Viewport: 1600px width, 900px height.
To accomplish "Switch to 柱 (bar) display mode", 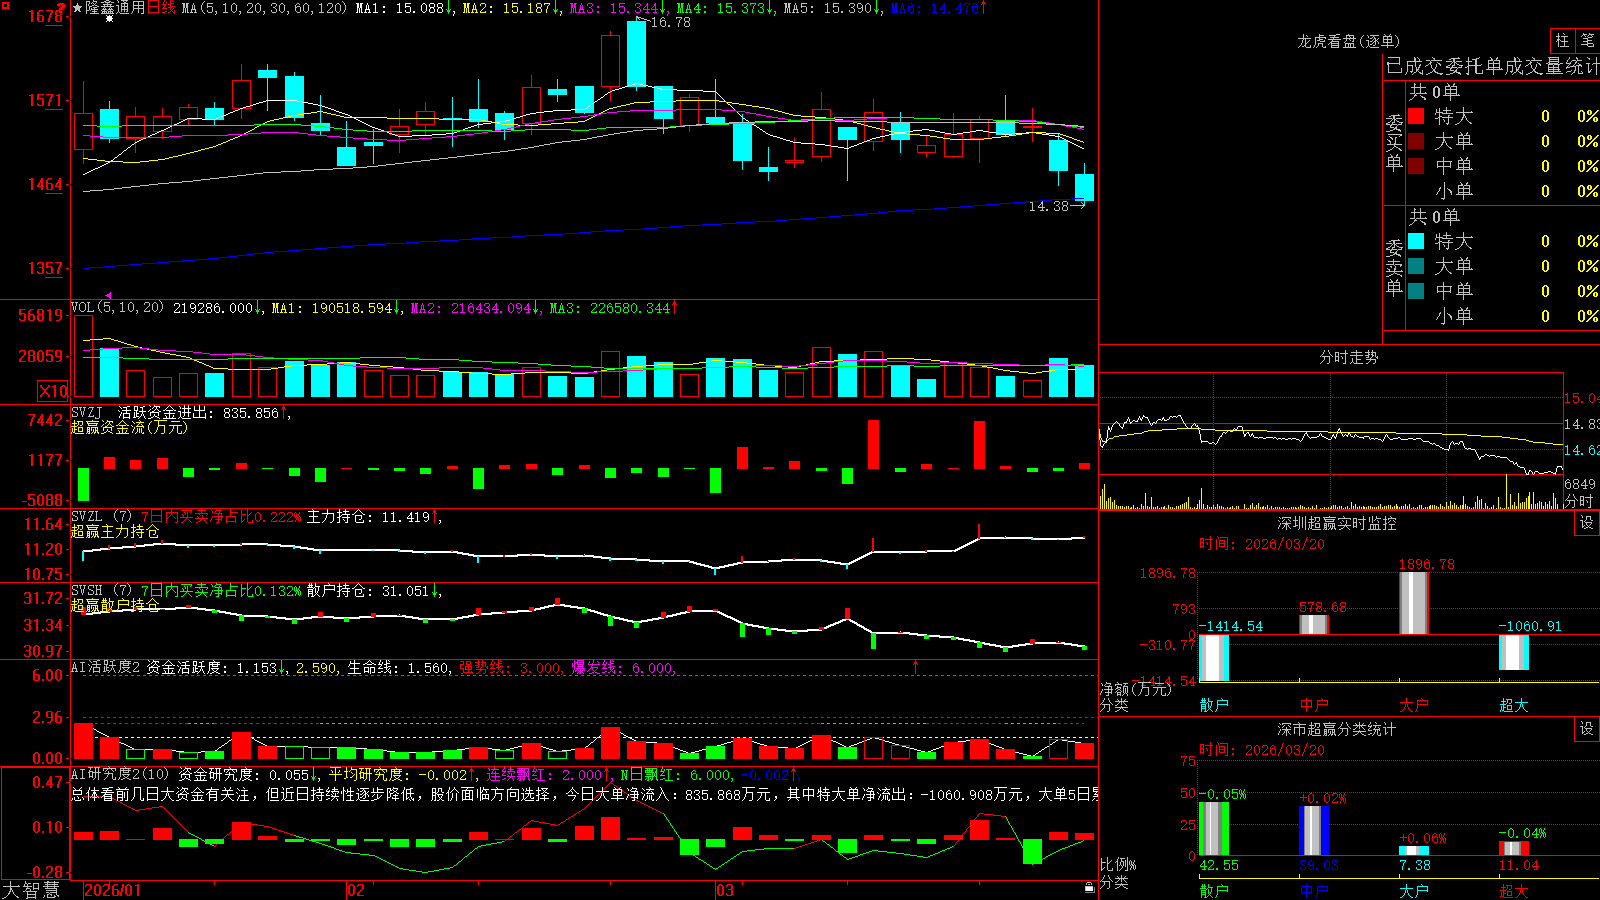I will 1562,41.
